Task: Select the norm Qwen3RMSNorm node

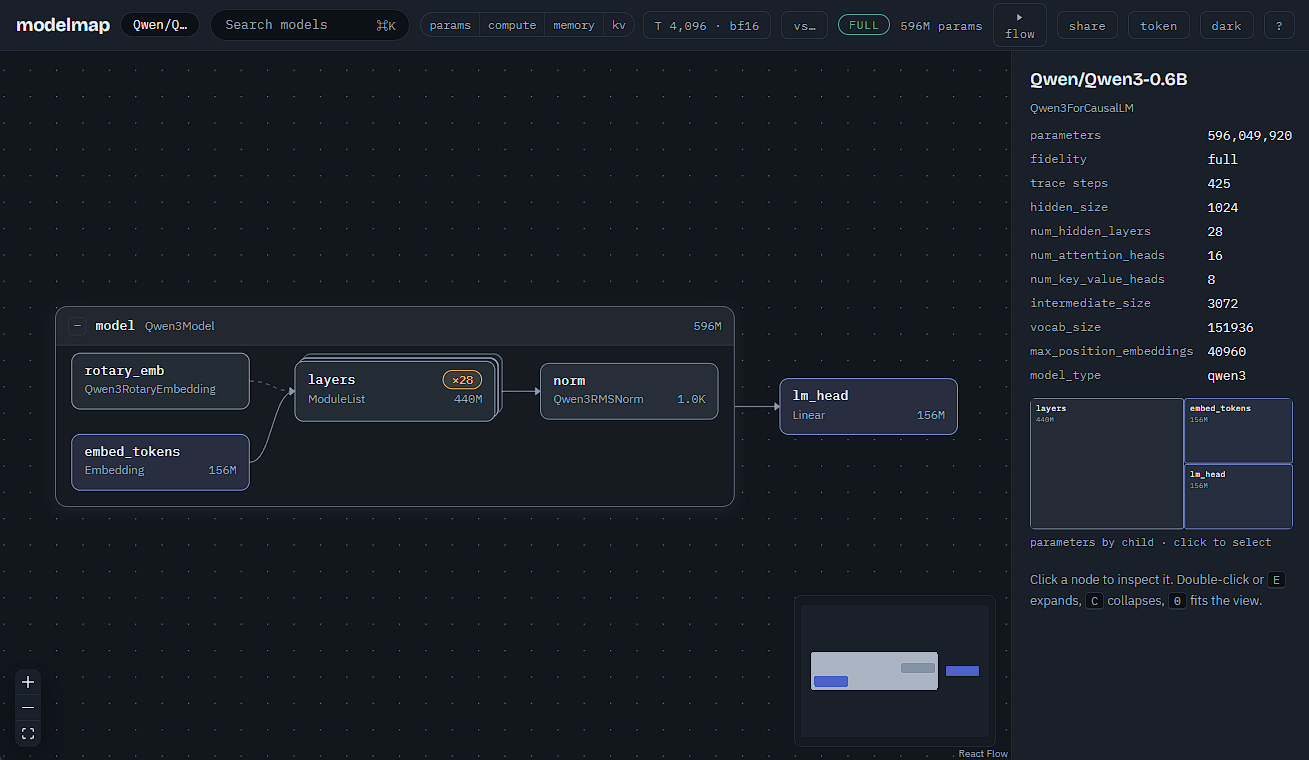Action: [629, 391]
